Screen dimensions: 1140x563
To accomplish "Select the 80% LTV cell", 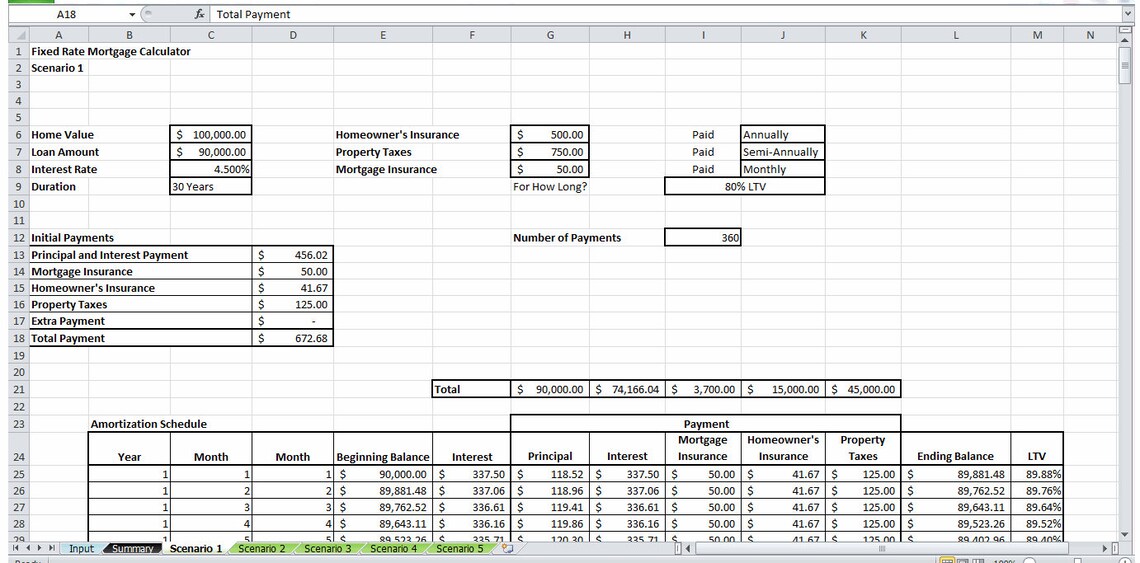I will 744,187.
